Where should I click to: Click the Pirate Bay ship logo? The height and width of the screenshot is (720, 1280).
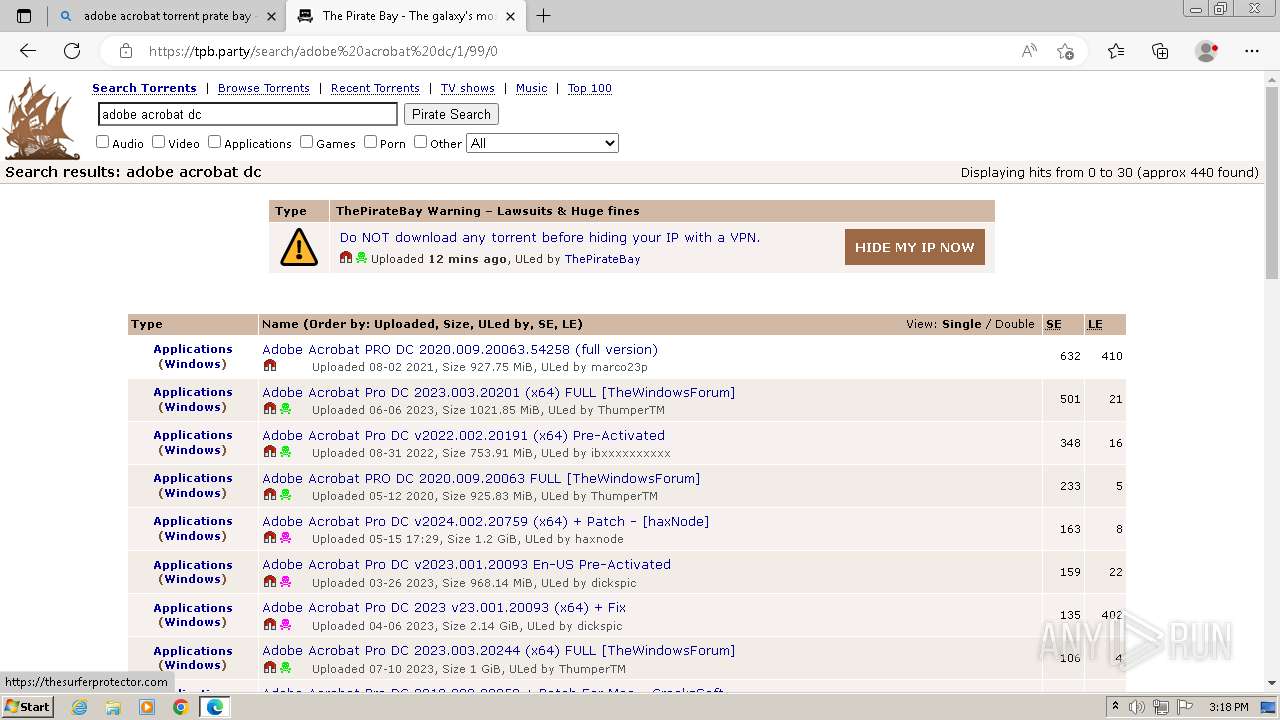(x=41, y=119)
